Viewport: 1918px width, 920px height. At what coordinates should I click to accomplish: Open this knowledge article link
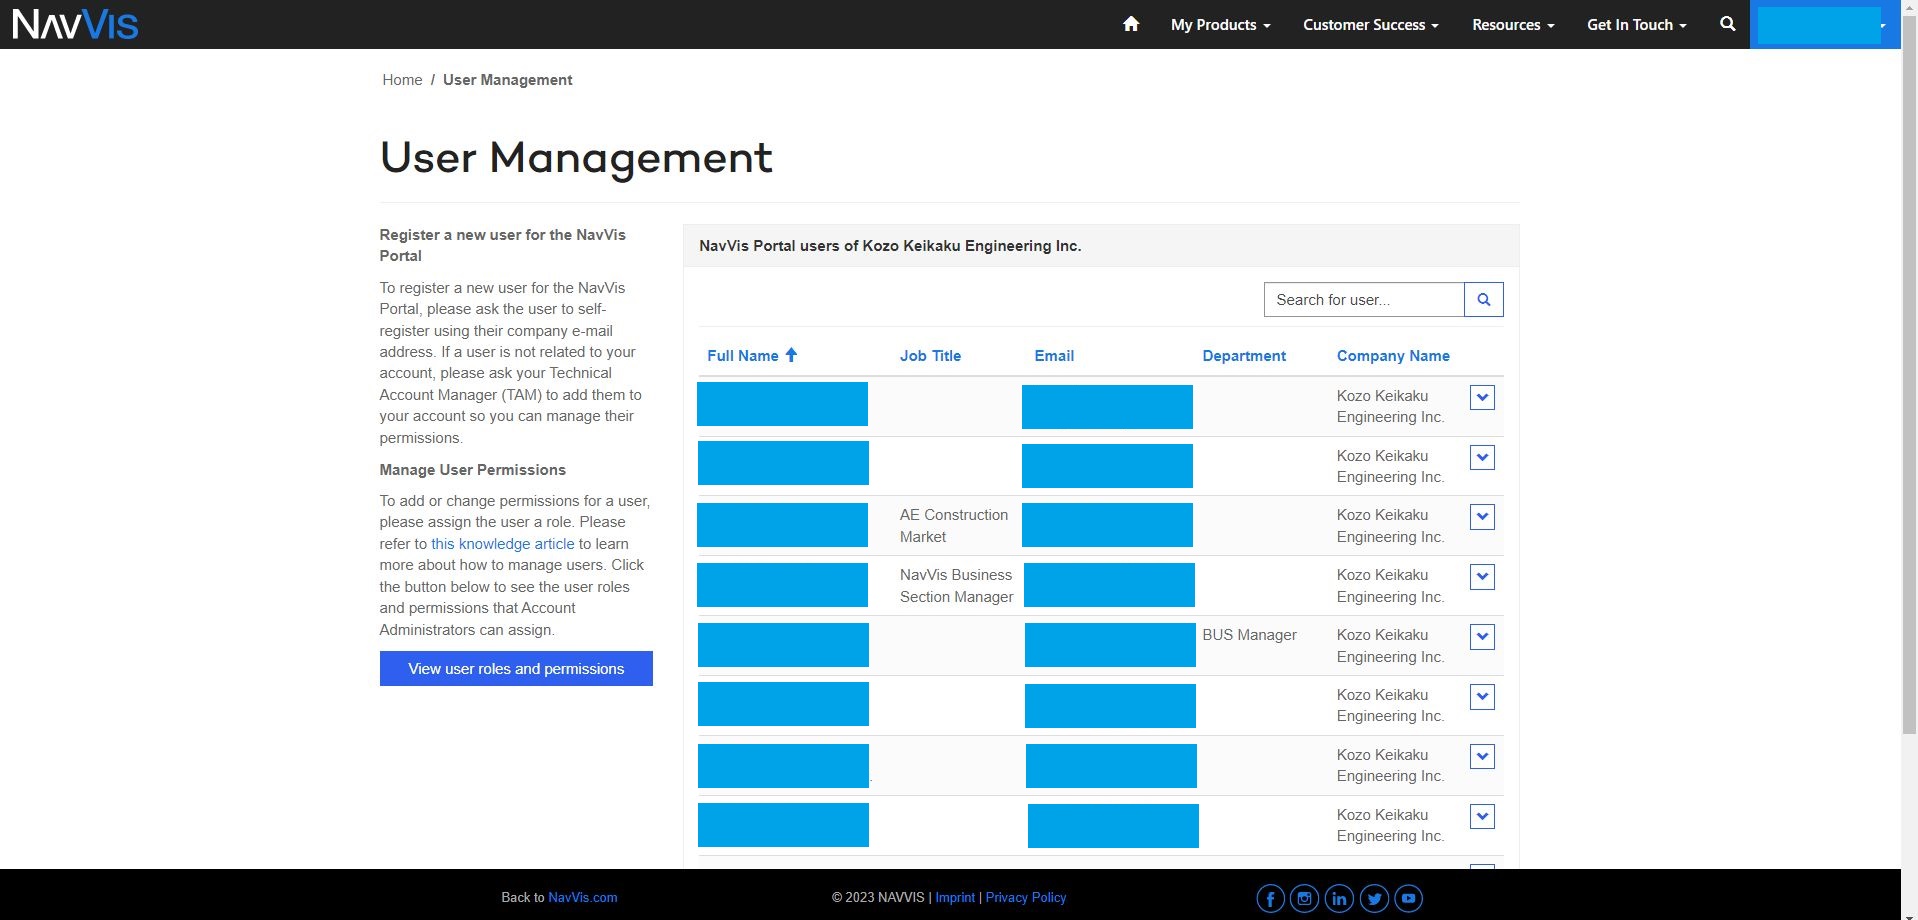pos(502,543)
